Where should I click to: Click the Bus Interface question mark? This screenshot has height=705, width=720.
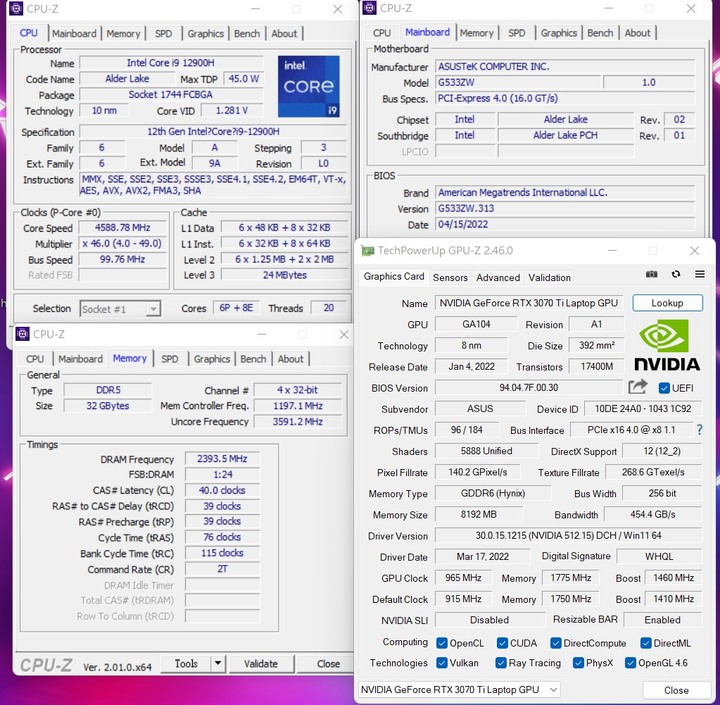699,430
